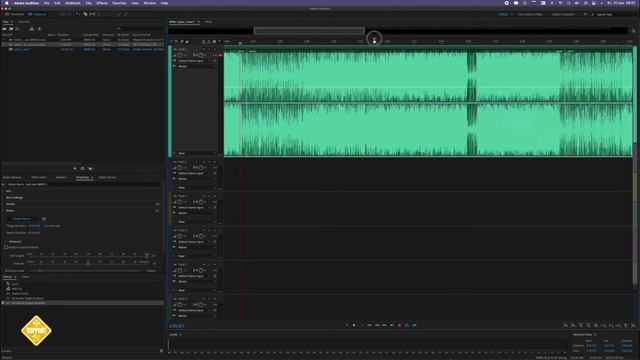Switch to the Markers tab
Screen dimensions: 640x360
tap(61, 178)
